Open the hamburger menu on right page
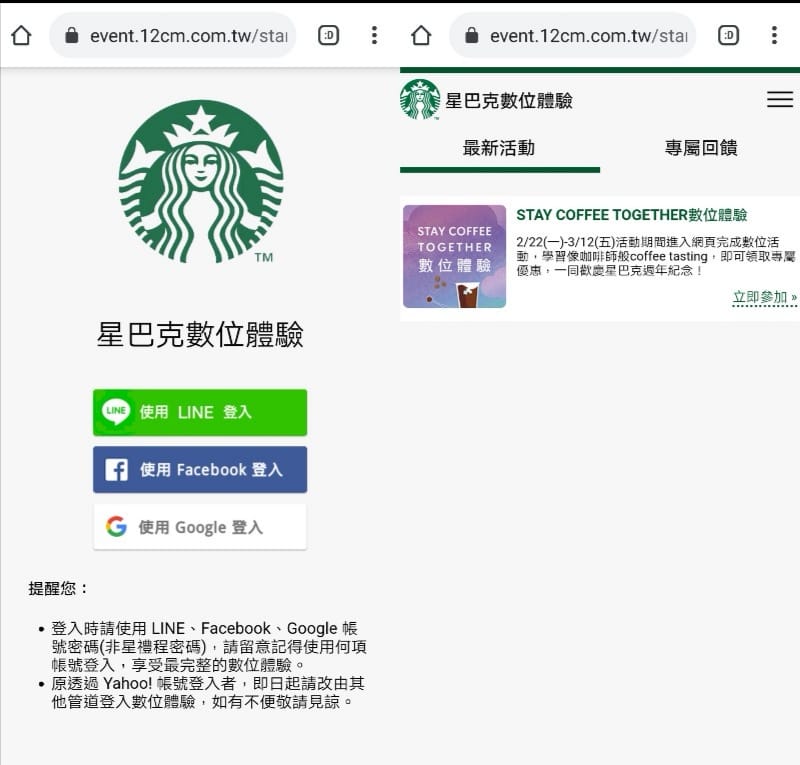Image resolution: width=800 pixels, height=765 pixels. click(x=780, y=99)
